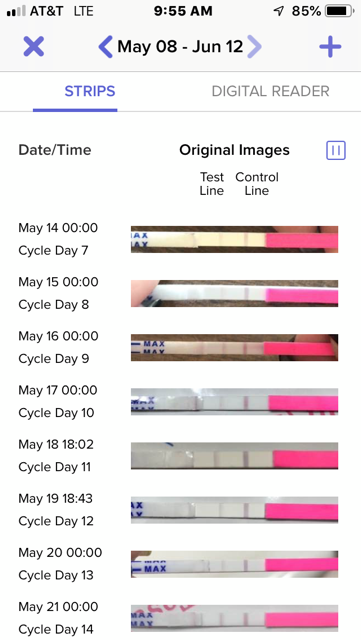Image resolution: width=361 pixels, height=640 pixels.
Task: Tap the Original Images header
Action: pyautogui.click(x=234, y=150)
